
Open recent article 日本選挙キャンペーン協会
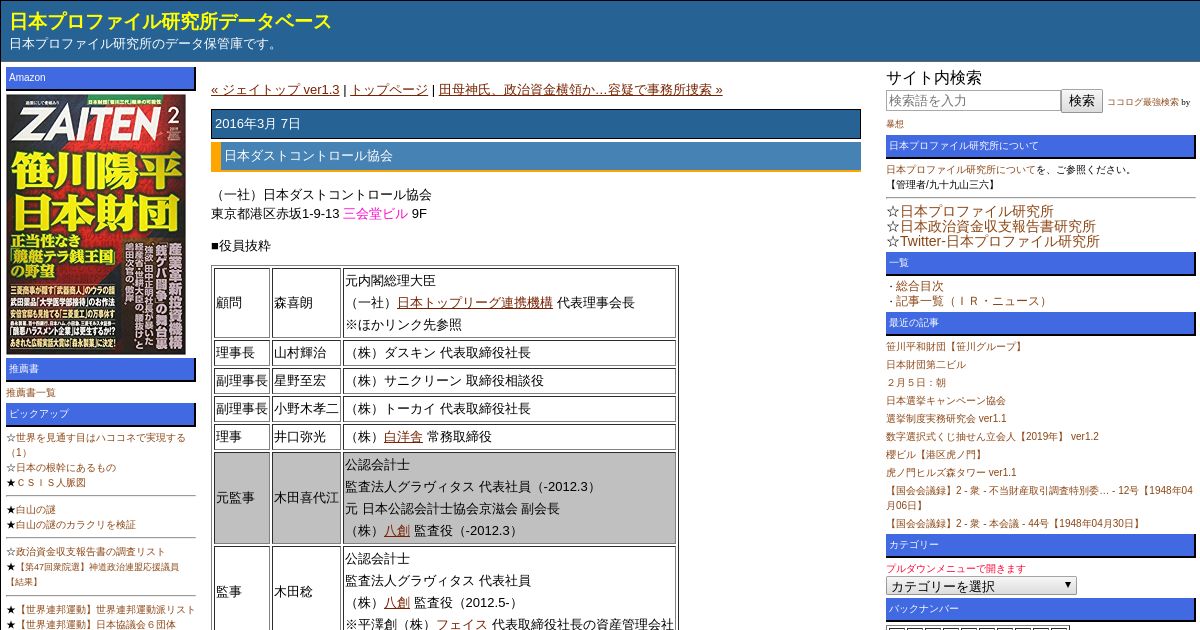pos(945,401)
